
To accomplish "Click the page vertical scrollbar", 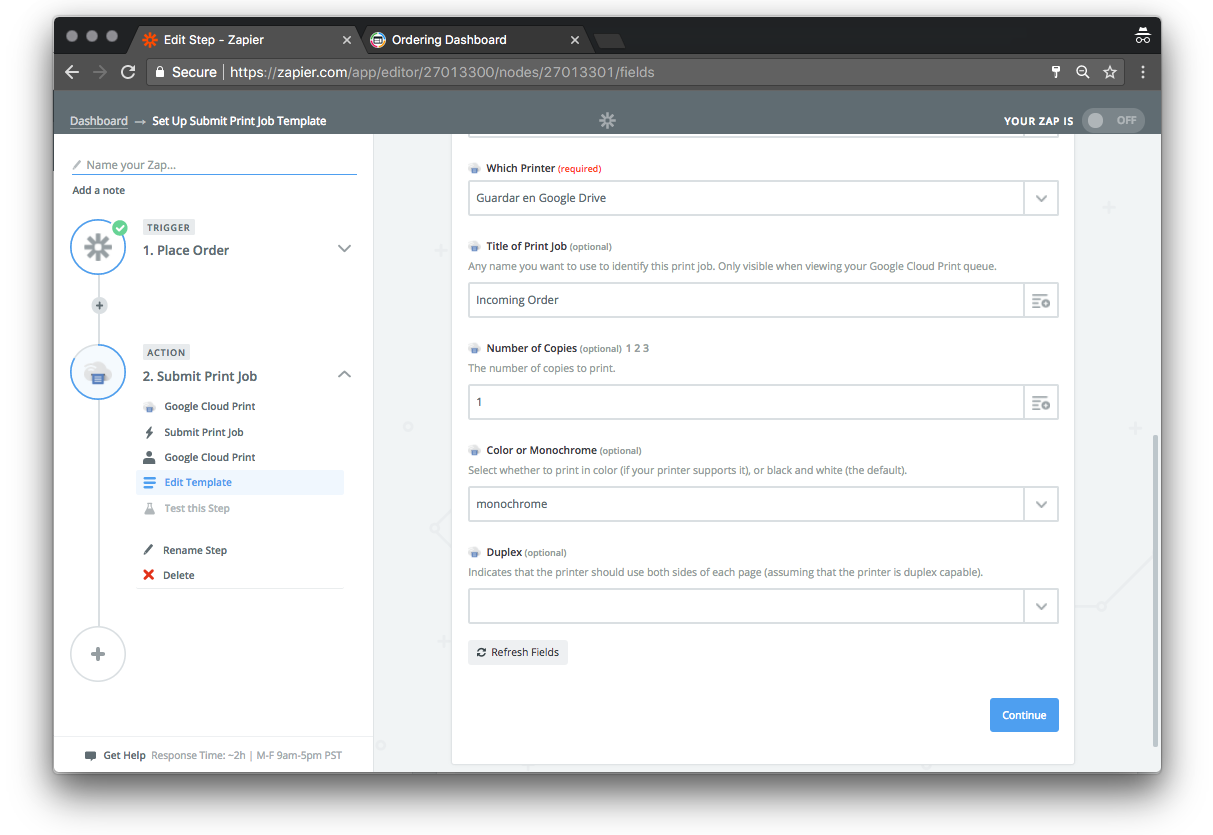I will point(1157,590).
